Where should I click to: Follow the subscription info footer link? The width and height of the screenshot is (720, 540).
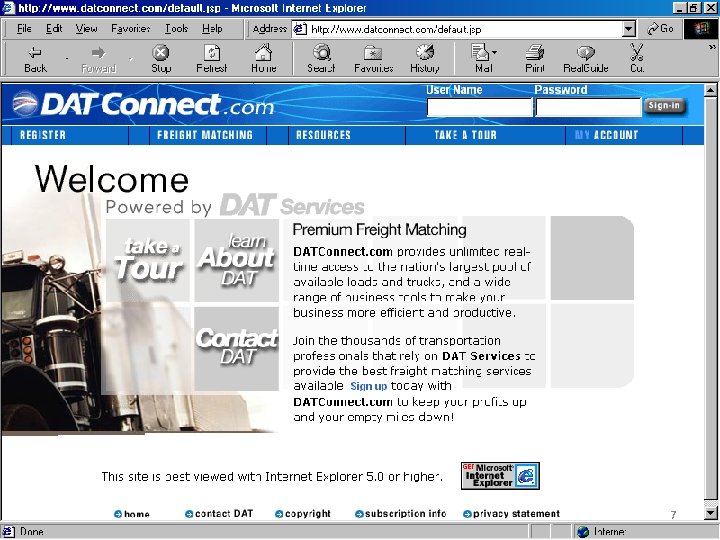(401, 514)
